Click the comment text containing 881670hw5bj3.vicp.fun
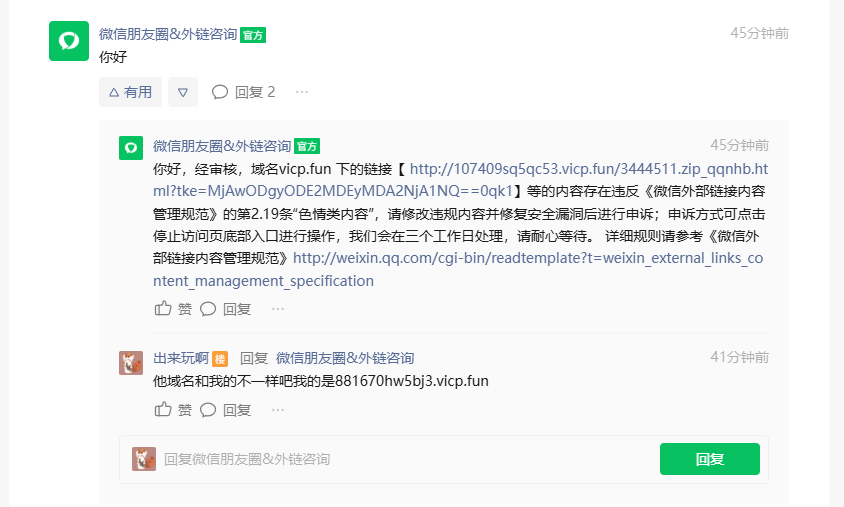 click(x=321, y=381)
